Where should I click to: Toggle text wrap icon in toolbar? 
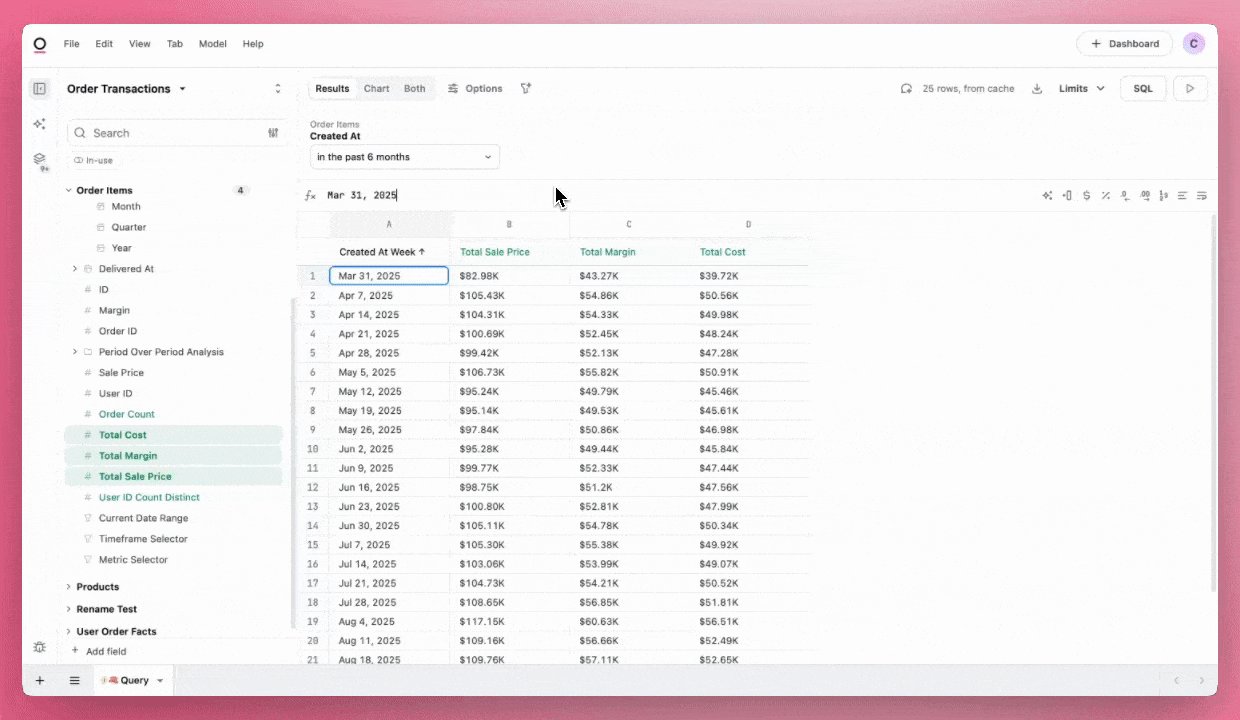pyautogui.click(x=1201, y=196)
